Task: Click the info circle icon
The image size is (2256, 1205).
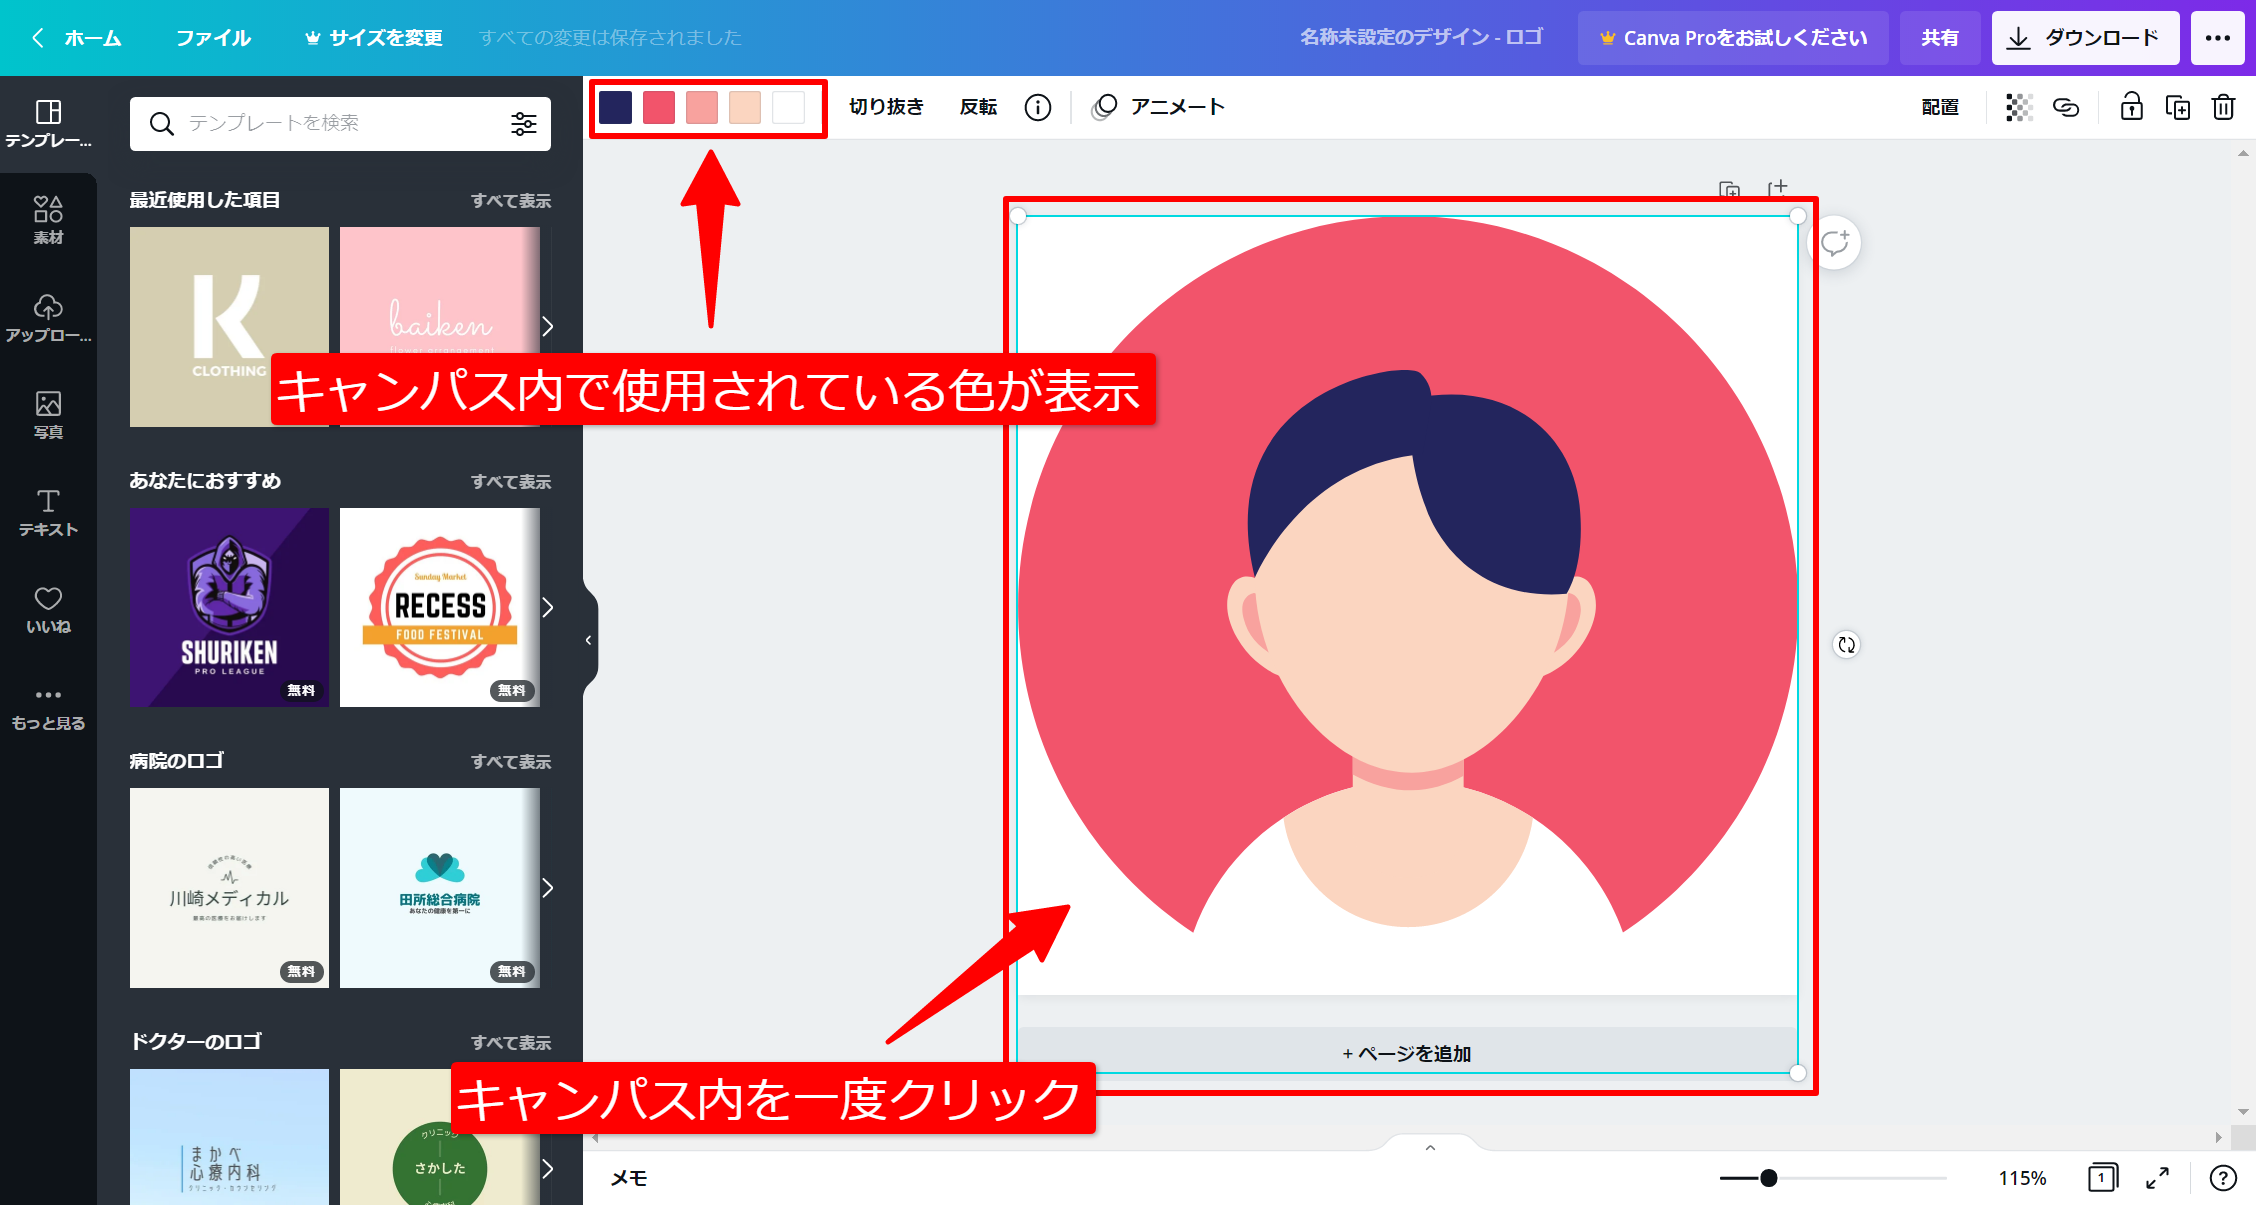Action: point(1038,107)
